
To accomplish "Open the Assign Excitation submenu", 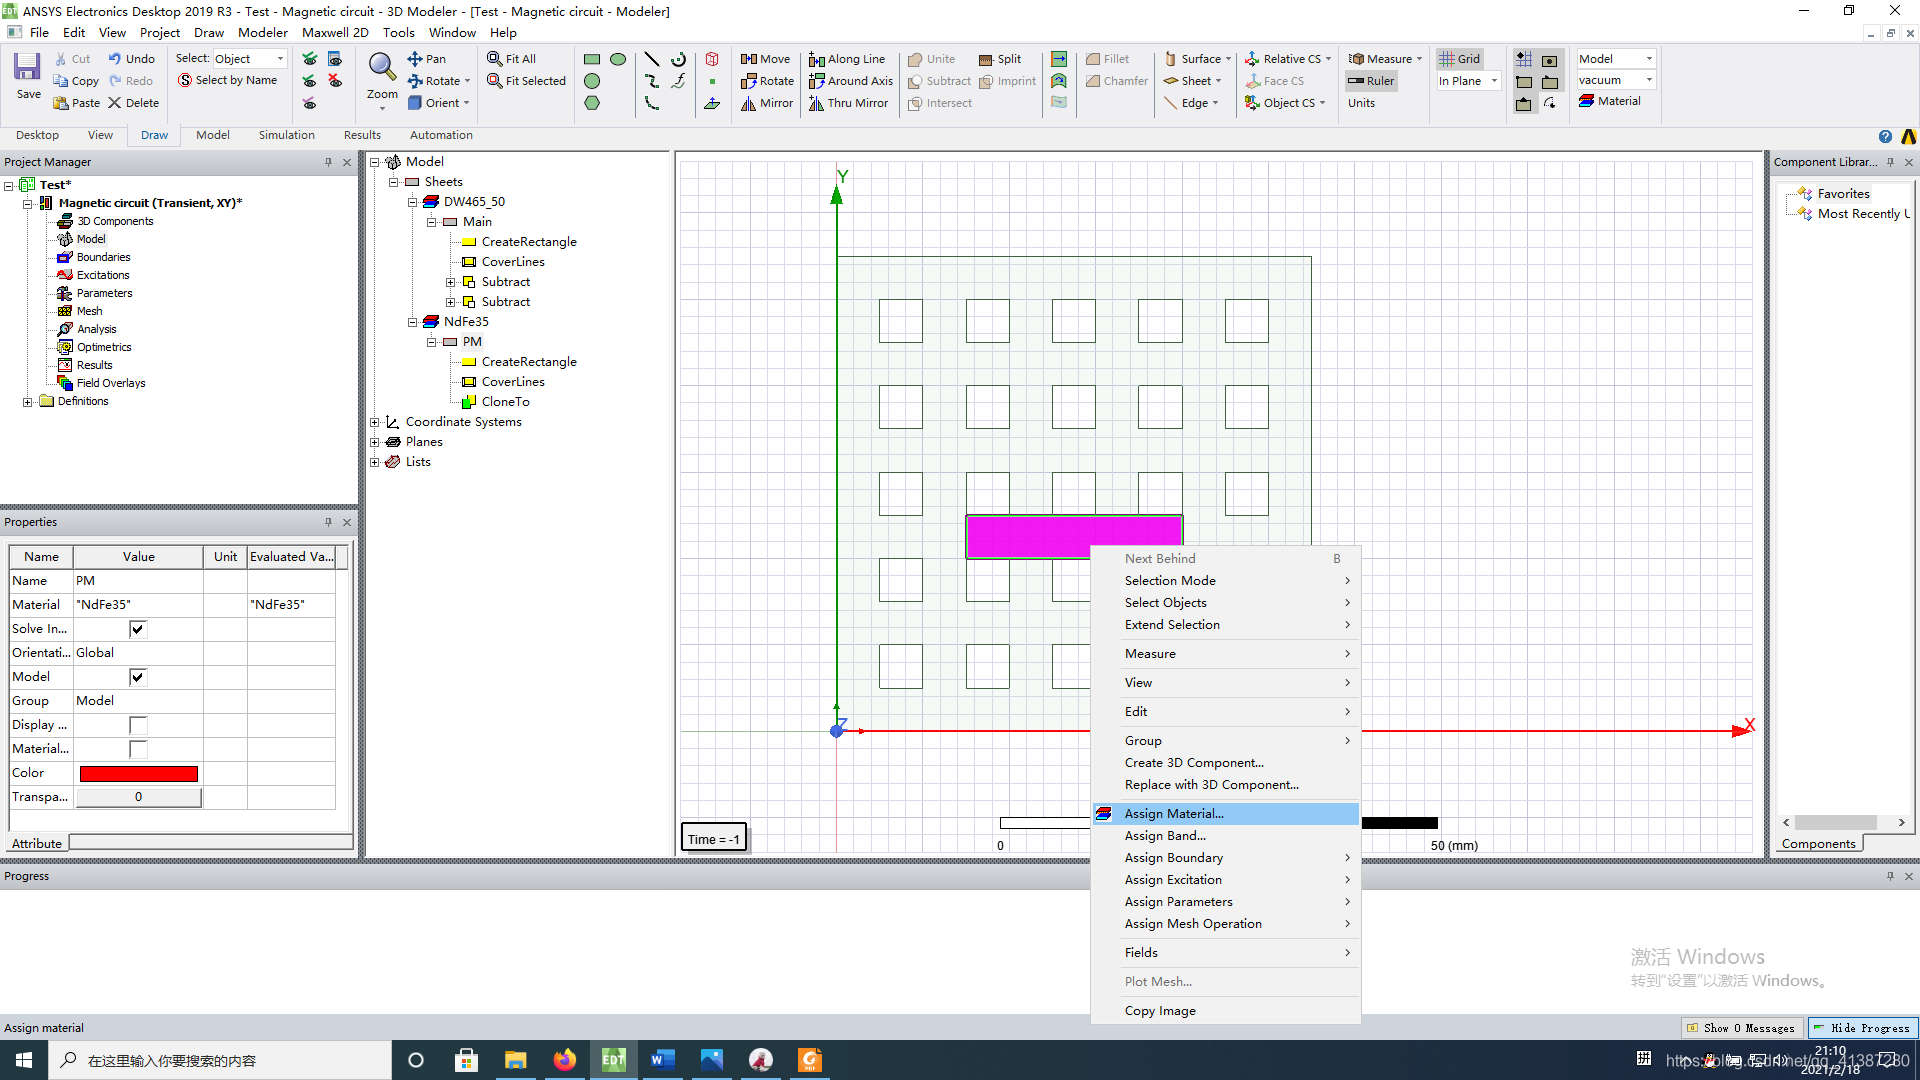I will click(x=1225, y=880).
